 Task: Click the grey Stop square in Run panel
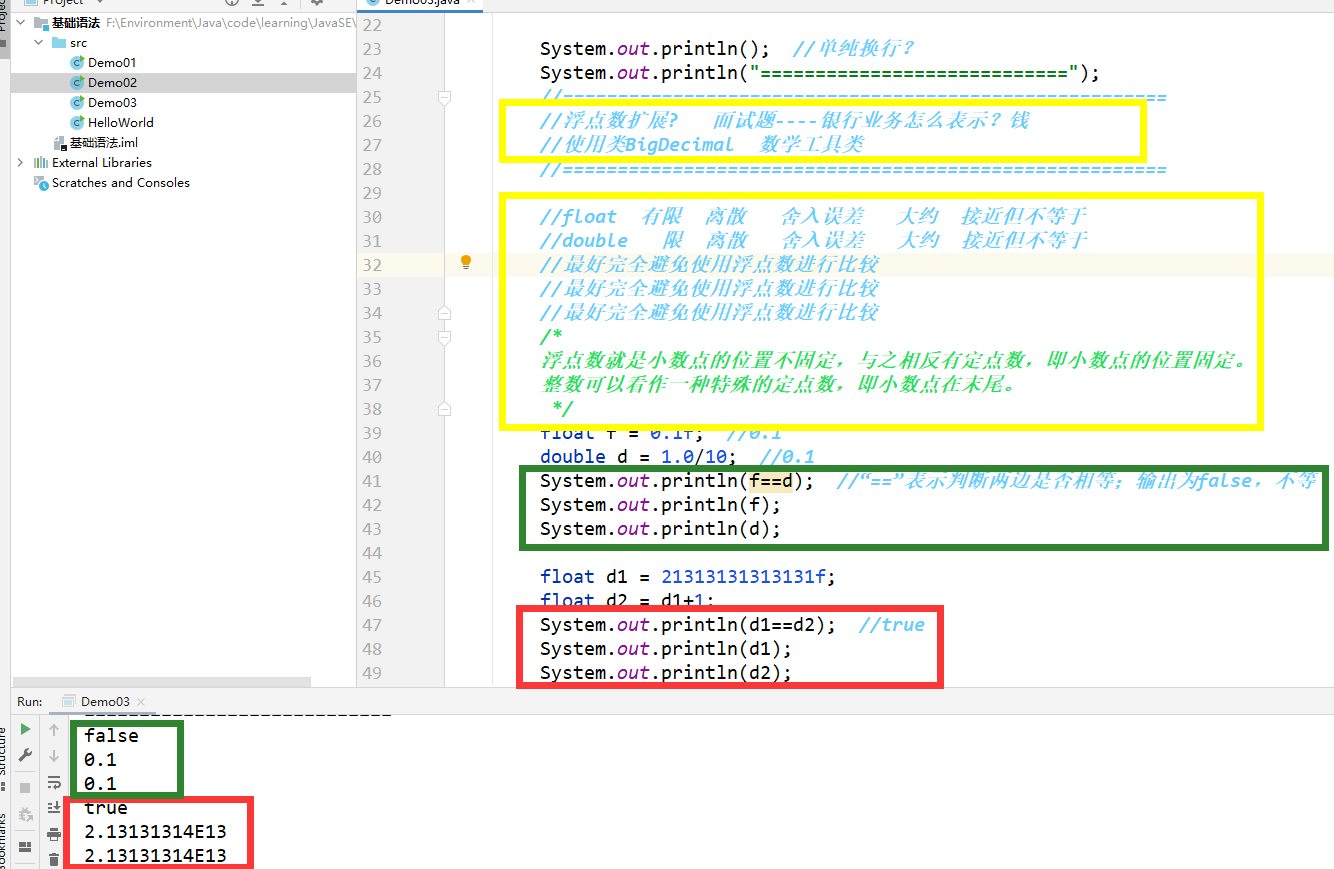point(26,787)
